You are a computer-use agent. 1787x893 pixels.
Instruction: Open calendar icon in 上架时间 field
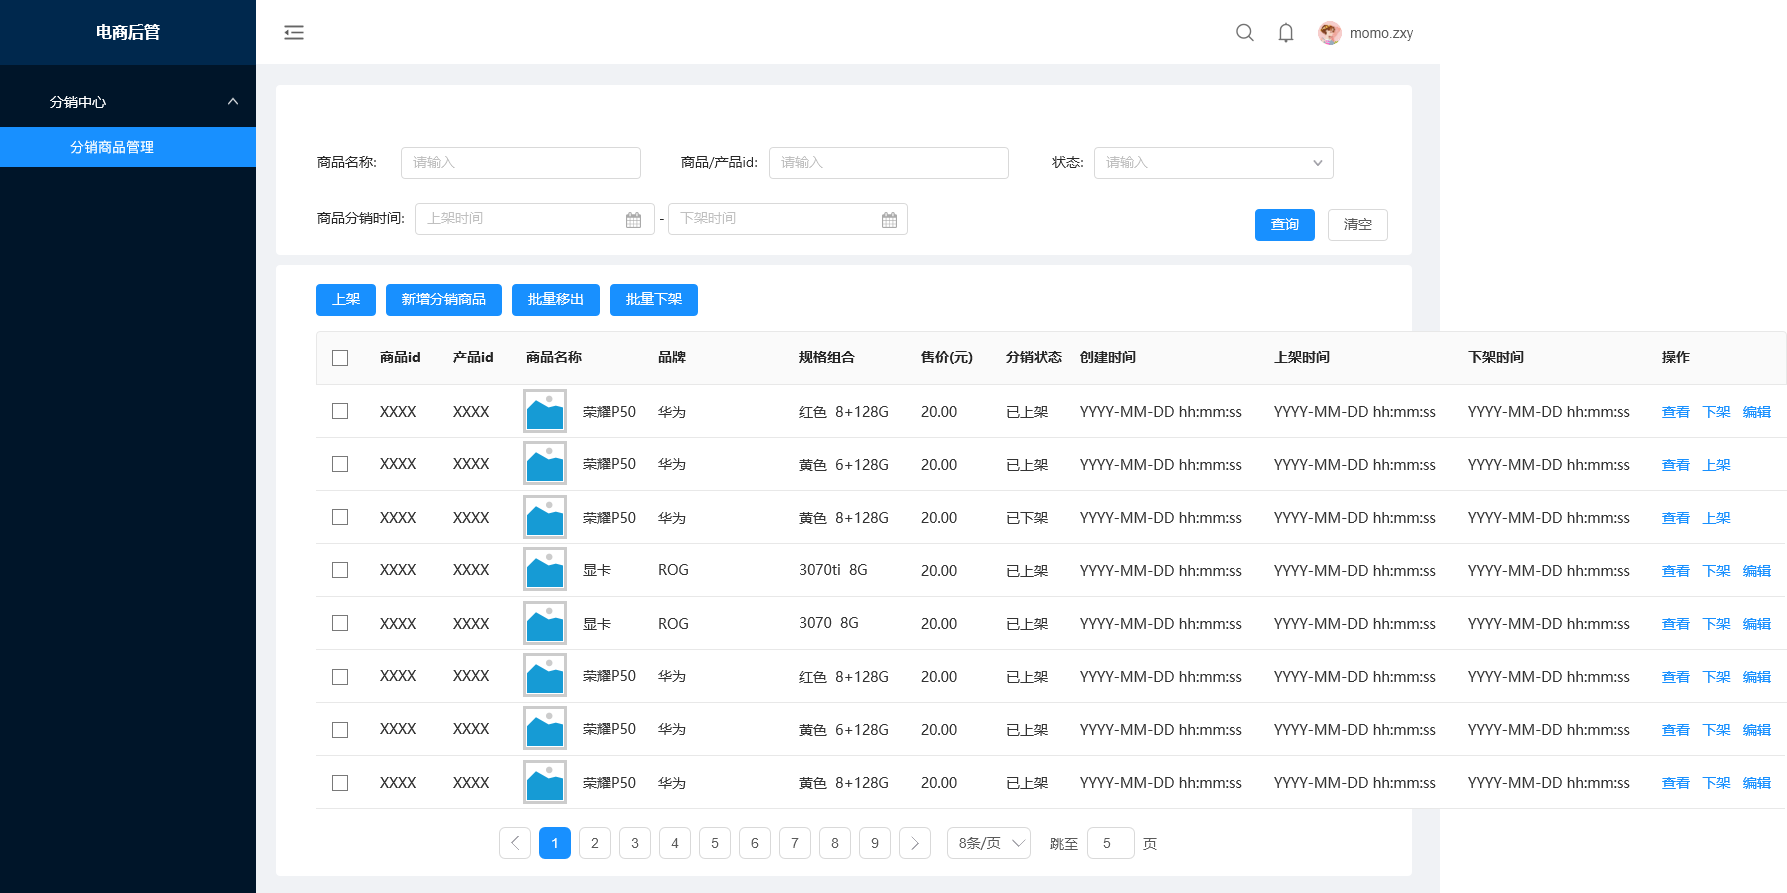633,220
